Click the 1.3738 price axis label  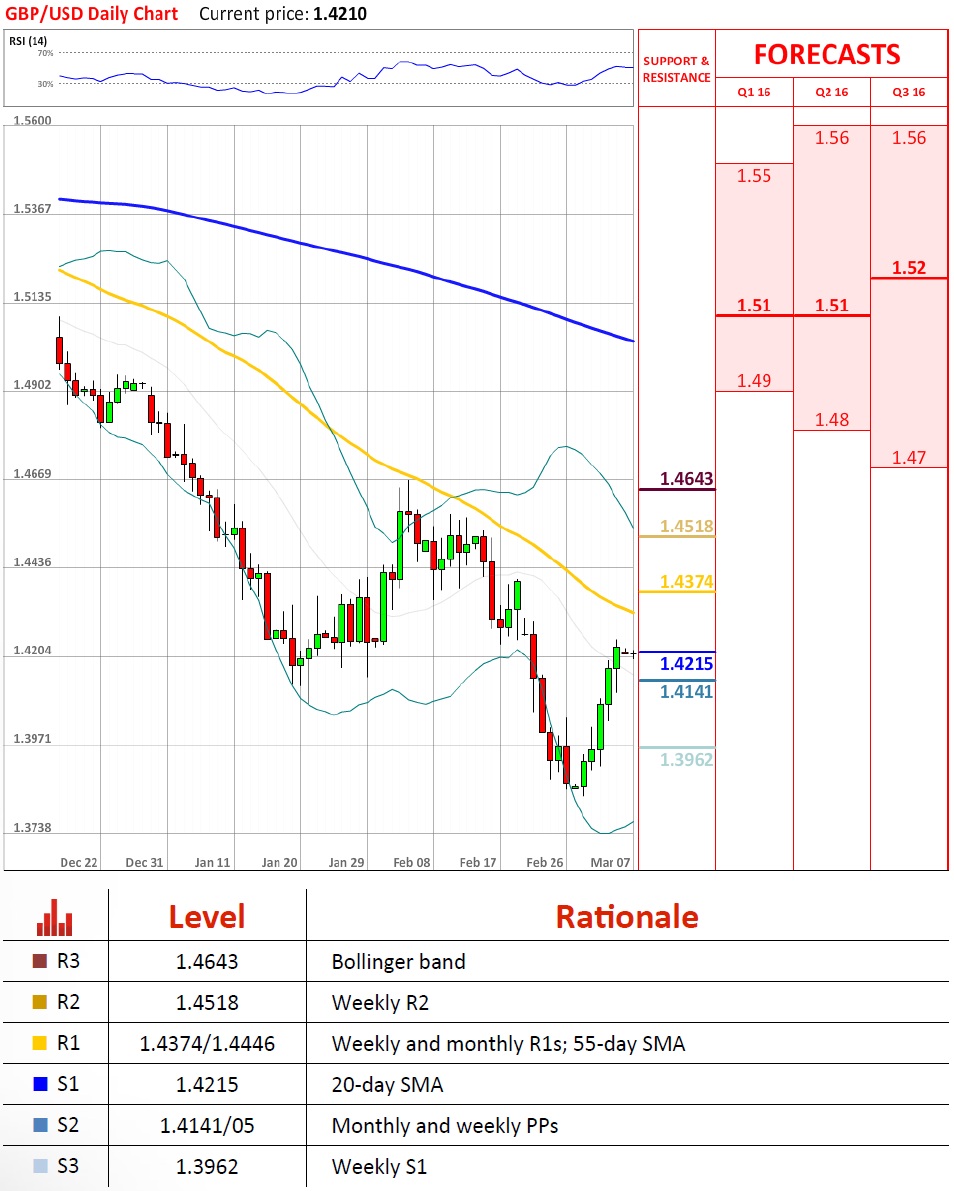pyautogui.click(x=33, y=827)
